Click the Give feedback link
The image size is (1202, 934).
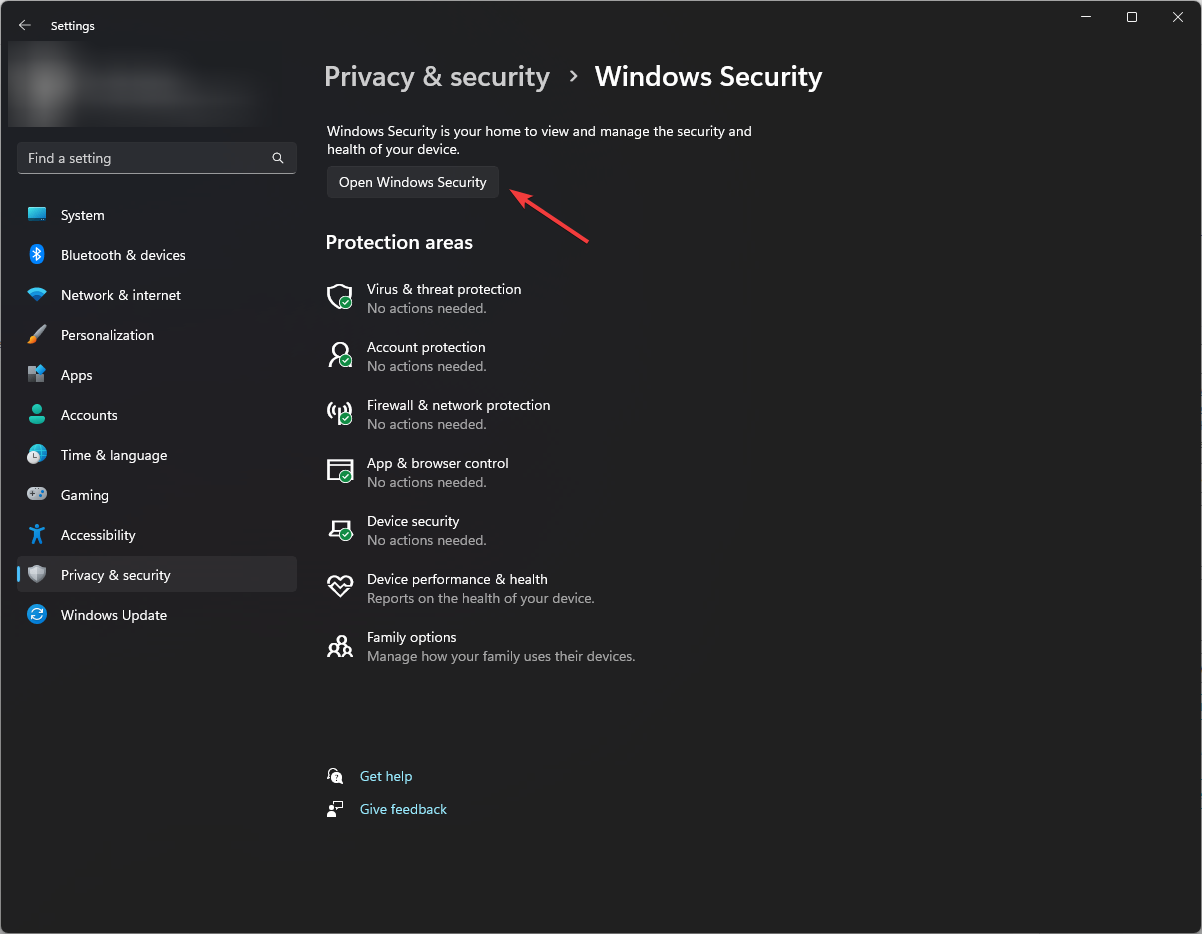403,809
